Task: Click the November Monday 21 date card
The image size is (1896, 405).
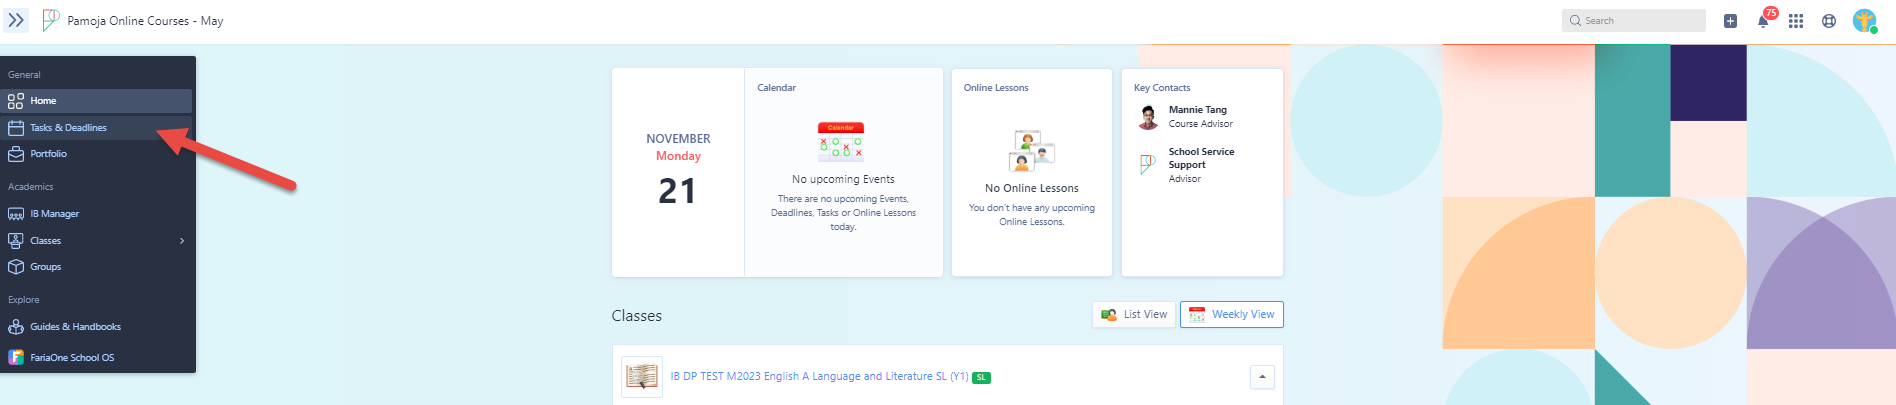Action: pos(678,172)
